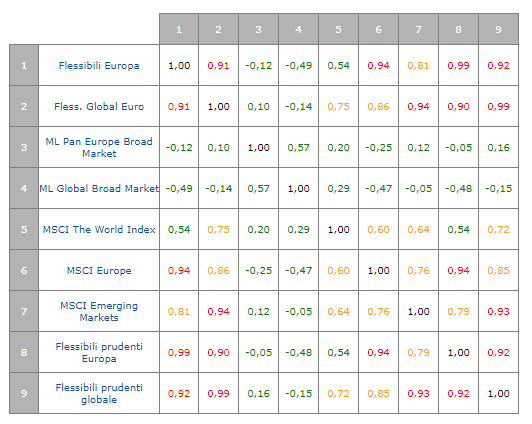This screenshot has width=532, height=424.
Task: Click column header number 9
Action: (498, 30)
